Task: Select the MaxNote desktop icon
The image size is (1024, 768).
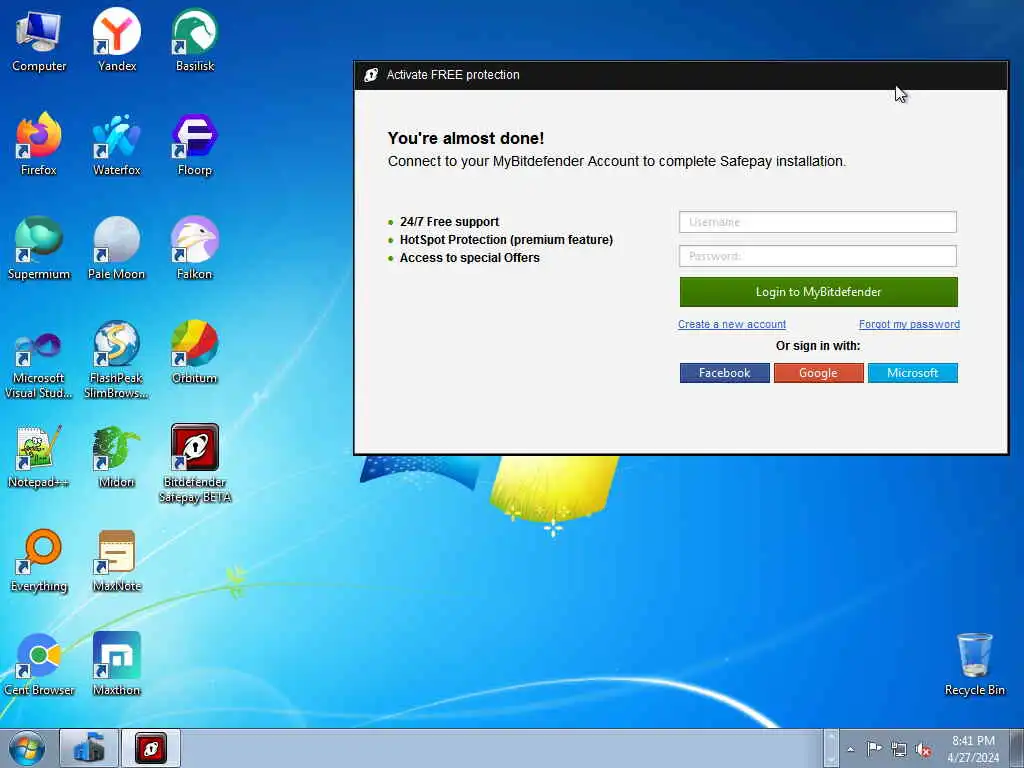Action: point(117,560)
